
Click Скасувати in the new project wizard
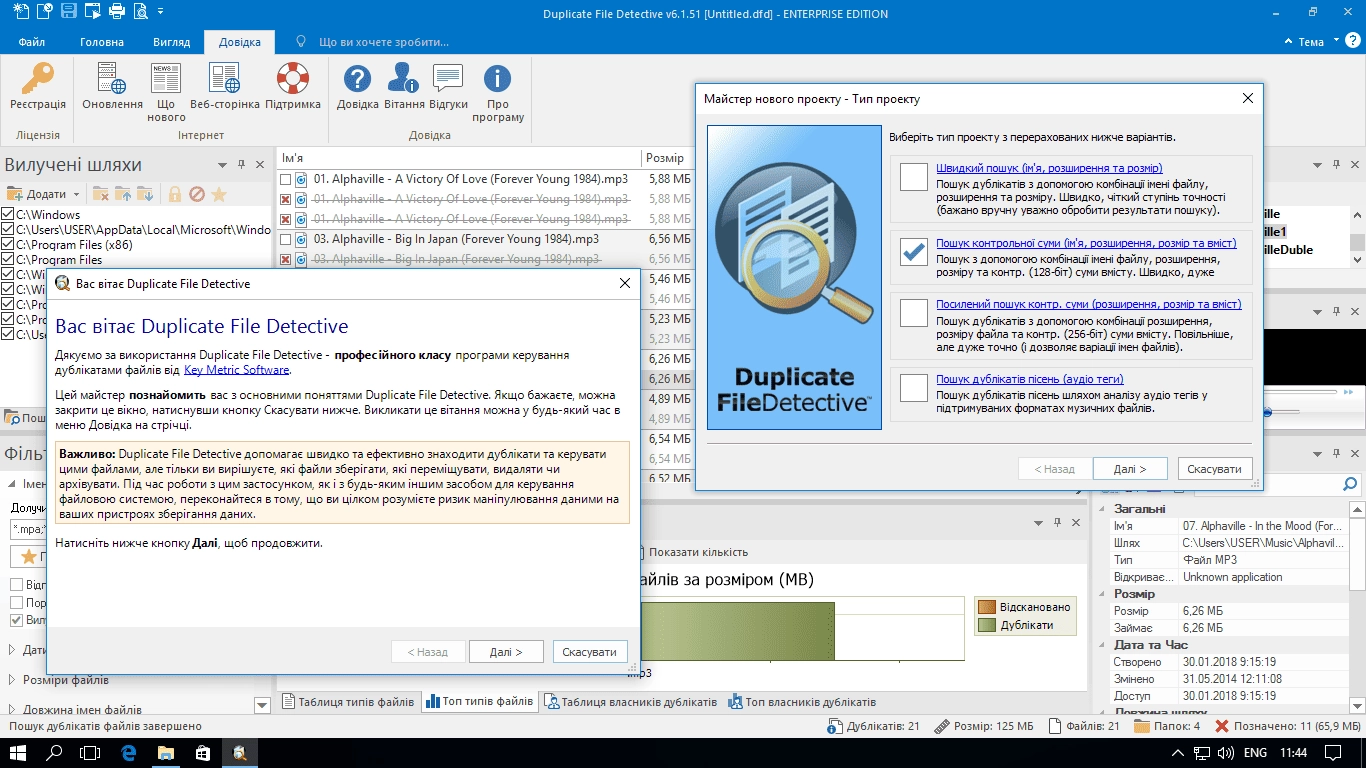coord(1215,469)
